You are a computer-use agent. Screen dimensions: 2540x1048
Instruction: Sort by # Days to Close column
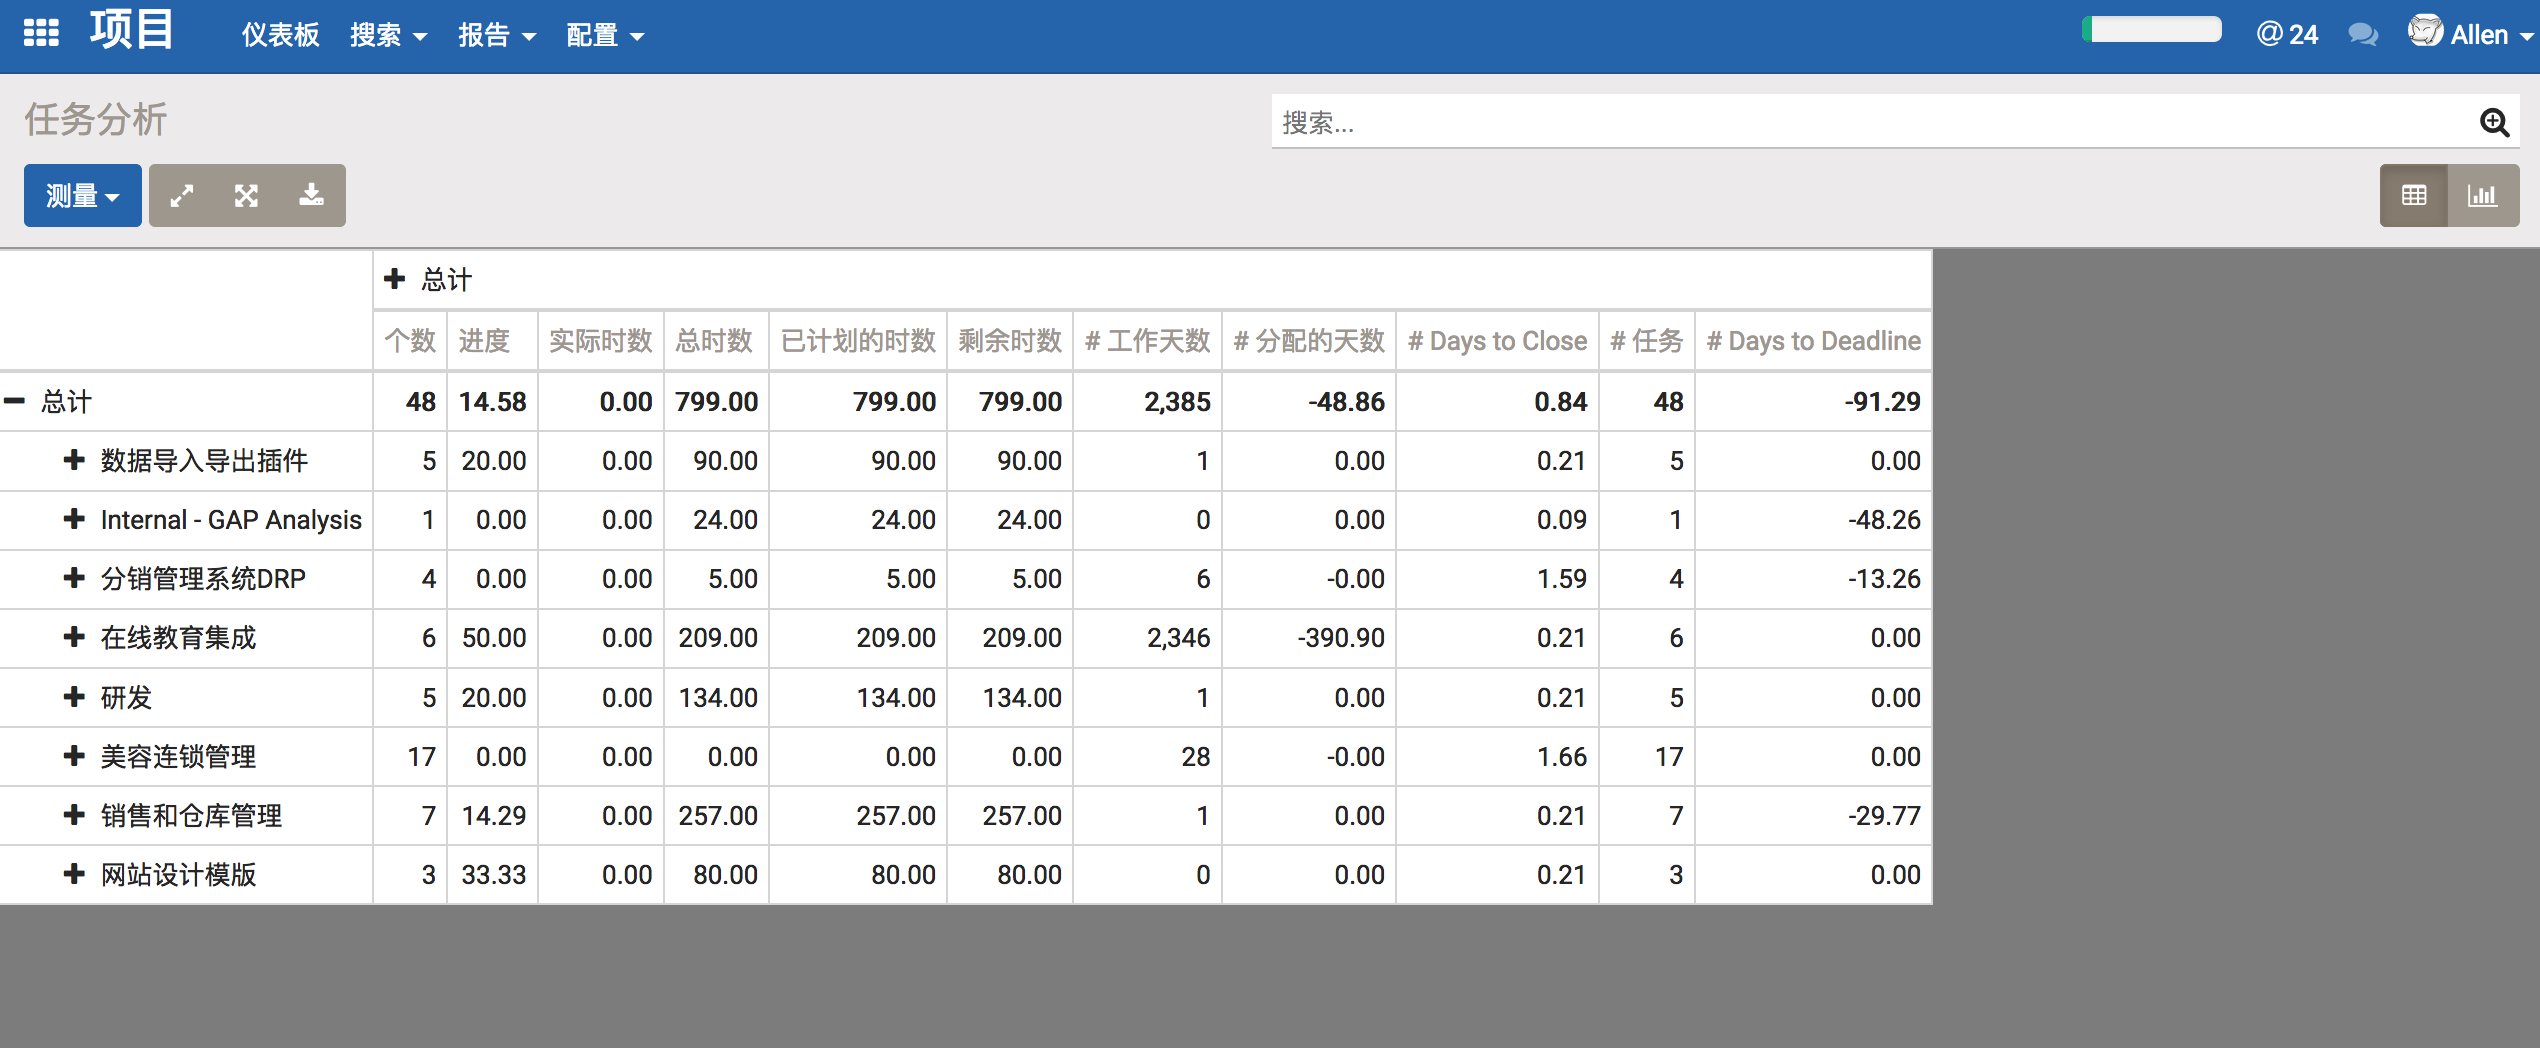coord(1497,341)
